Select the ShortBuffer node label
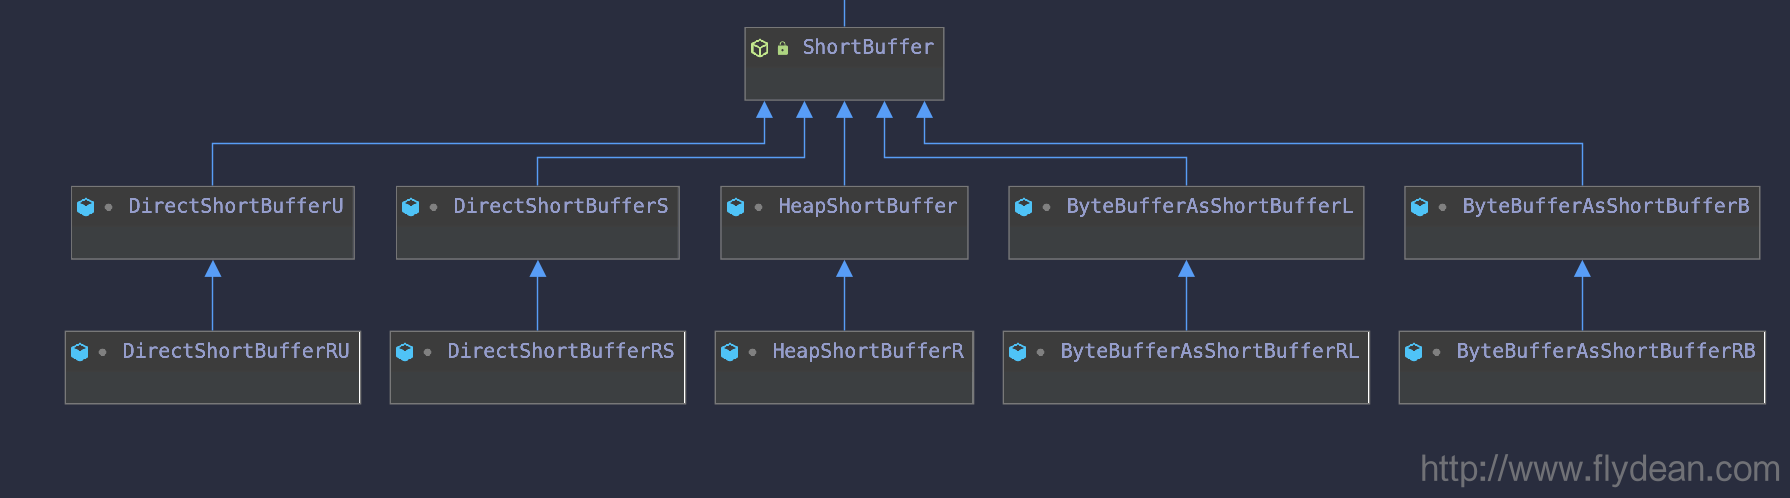 pos(868,47)
